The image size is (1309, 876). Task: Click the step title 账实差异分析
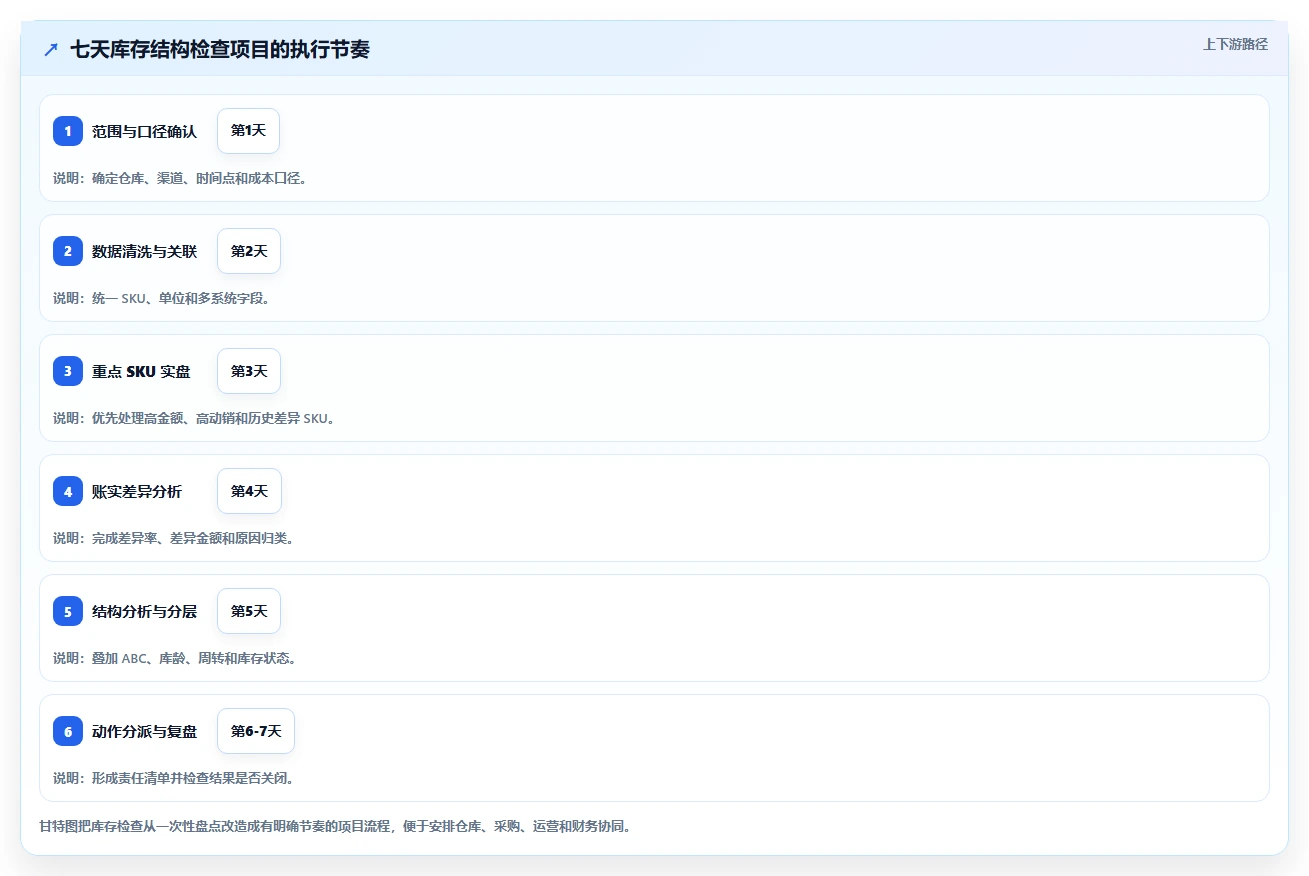point(137,491)
